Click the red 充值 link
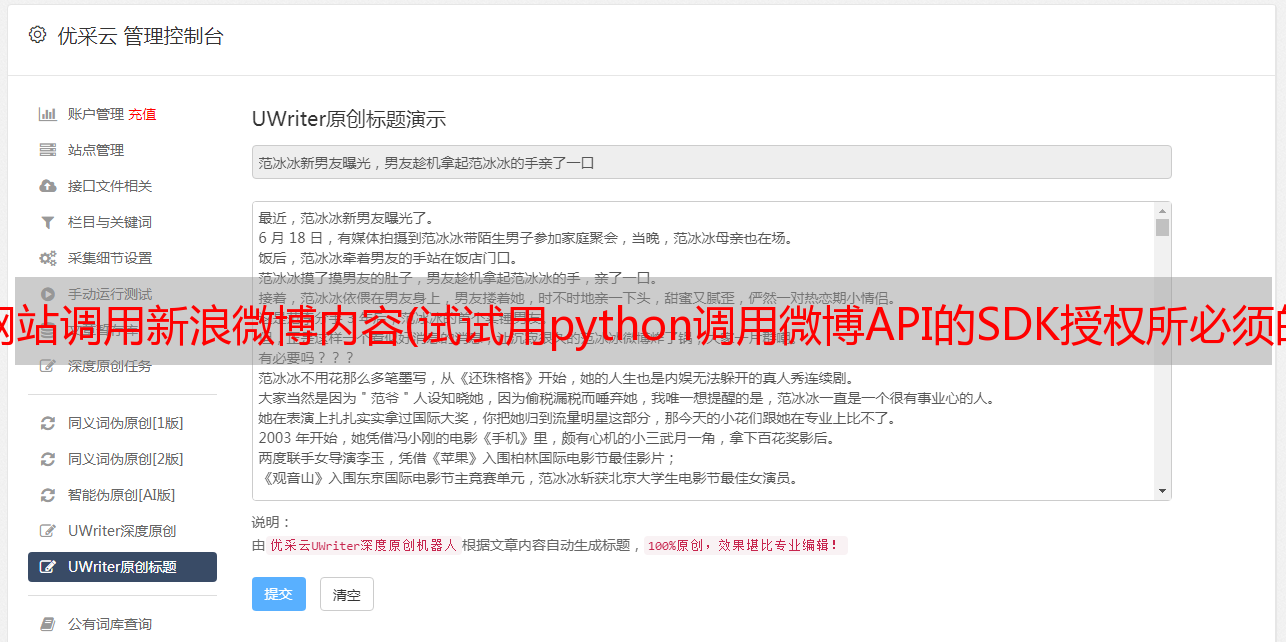The height and width of the screenshot is (642, 1286). coord(142,114)
